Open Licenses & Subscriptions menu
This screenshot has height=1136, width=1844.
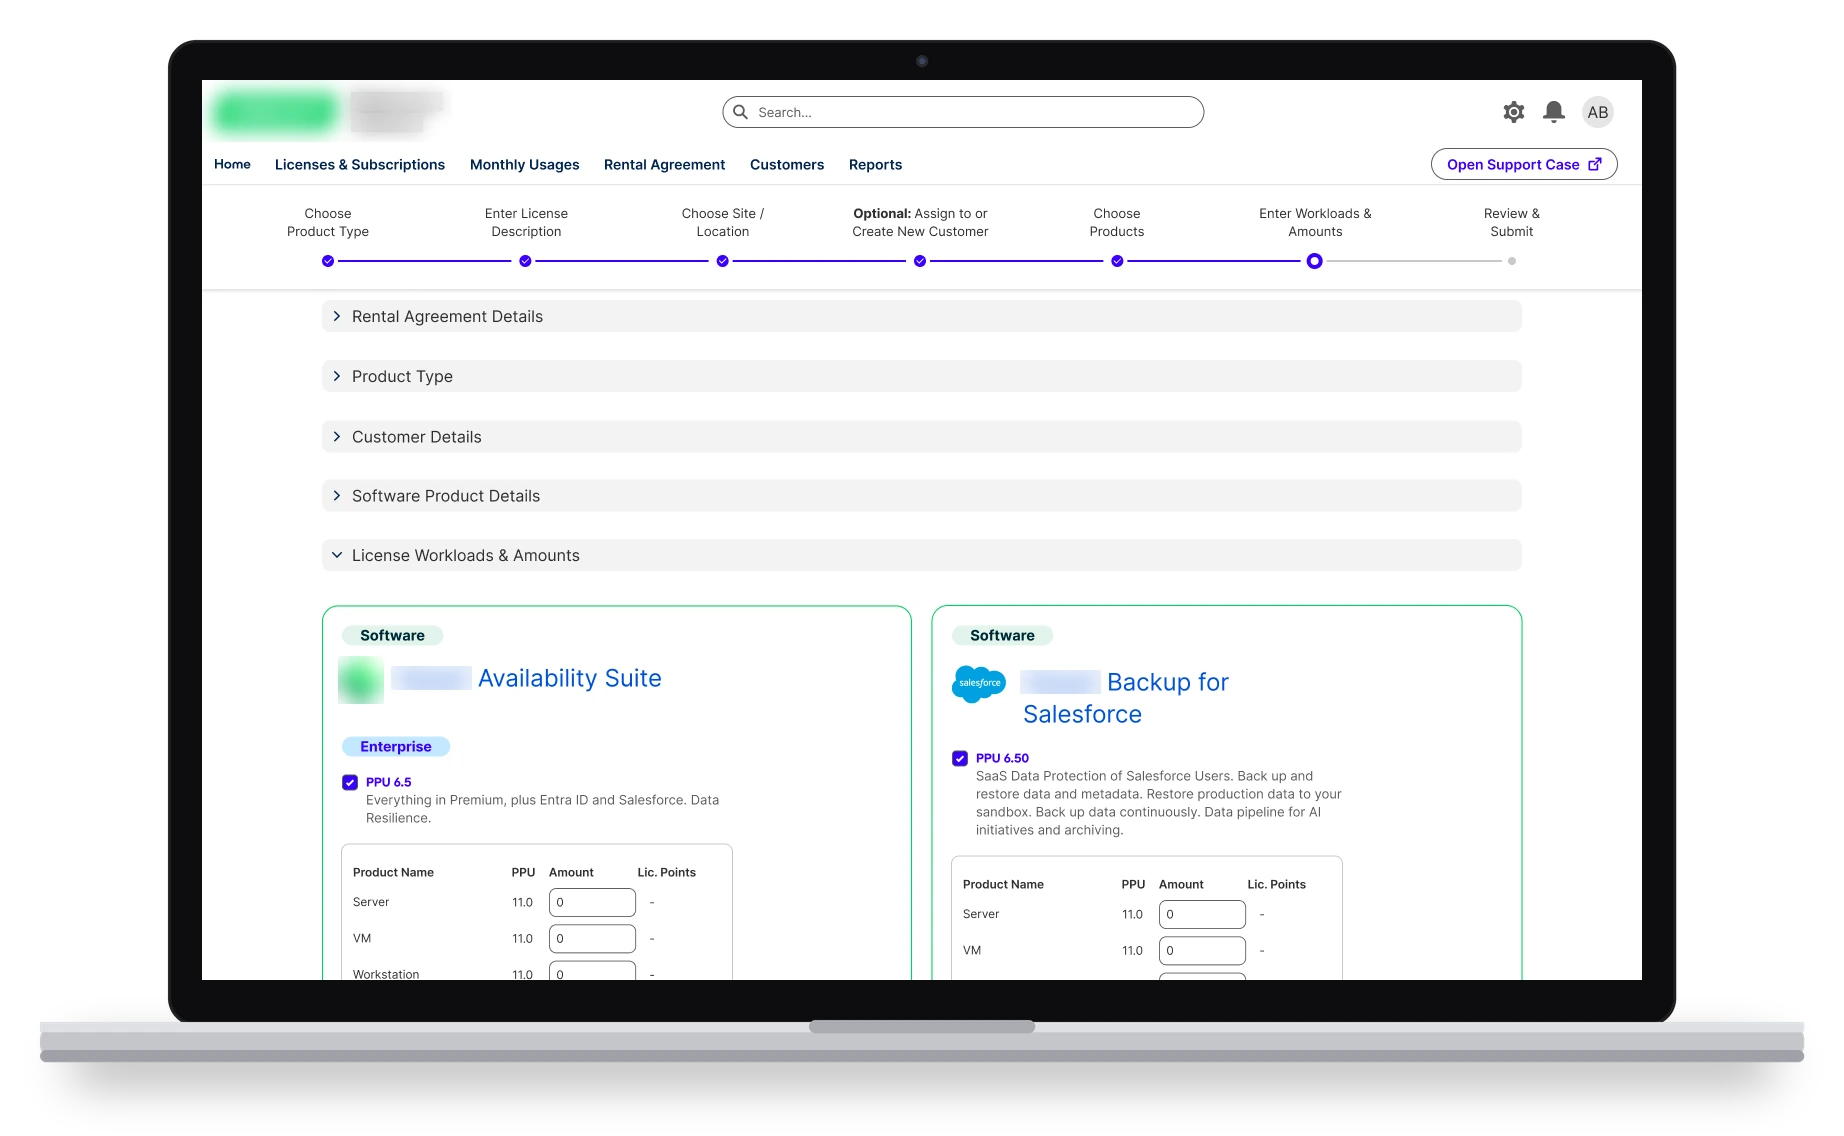(x=360, y=164)
